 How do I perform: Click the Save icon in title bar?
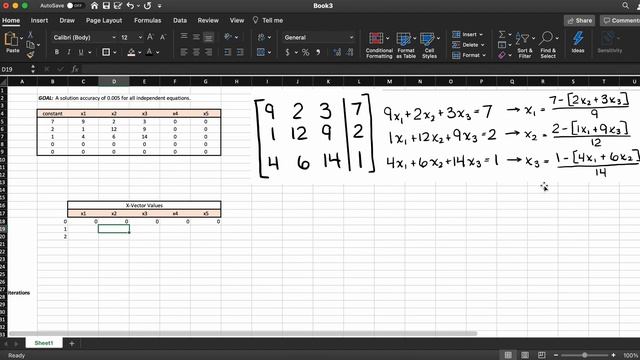click(x=106, y=6)
